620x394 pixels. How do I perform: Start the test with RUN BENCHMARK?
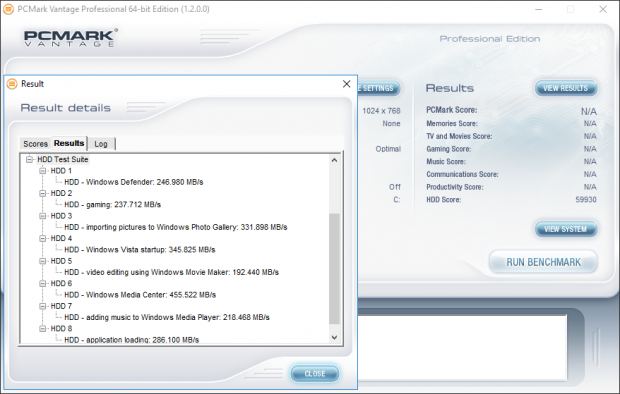pos(543,262)
